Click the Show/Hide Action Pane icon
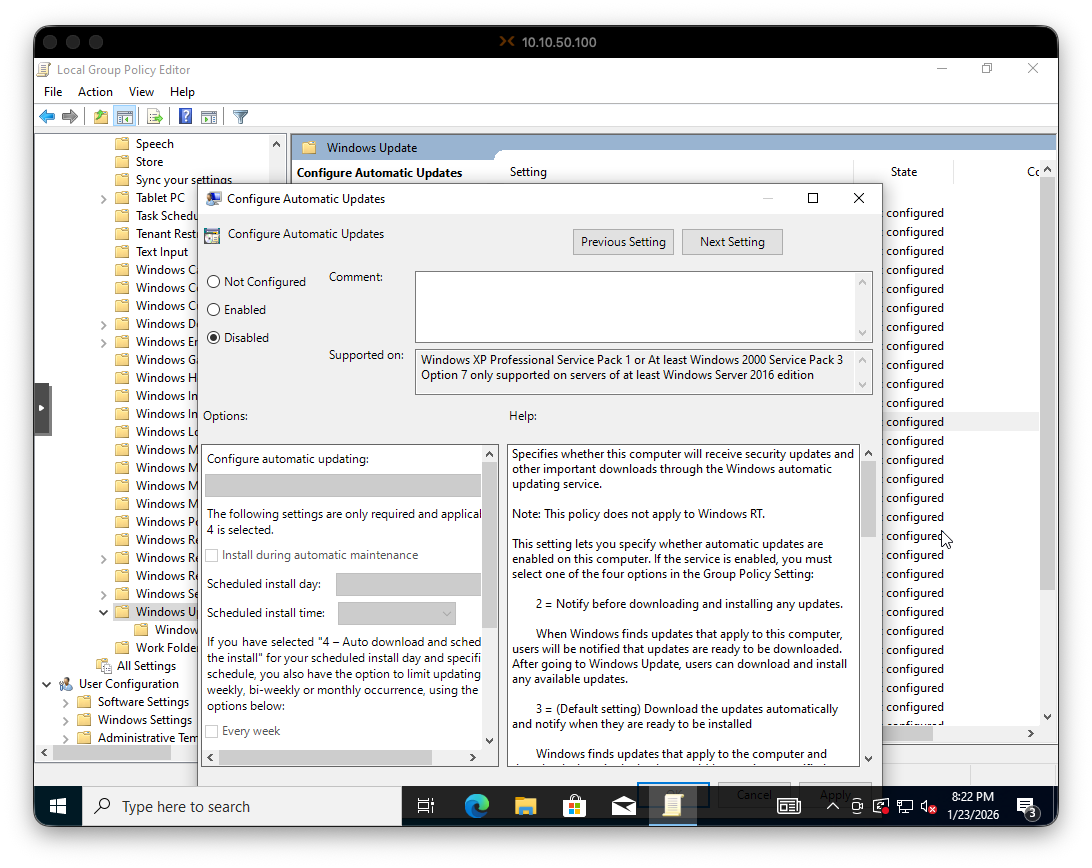This screenshot has height=868, width=1092. pyautogui.click(x=209, y=117)
